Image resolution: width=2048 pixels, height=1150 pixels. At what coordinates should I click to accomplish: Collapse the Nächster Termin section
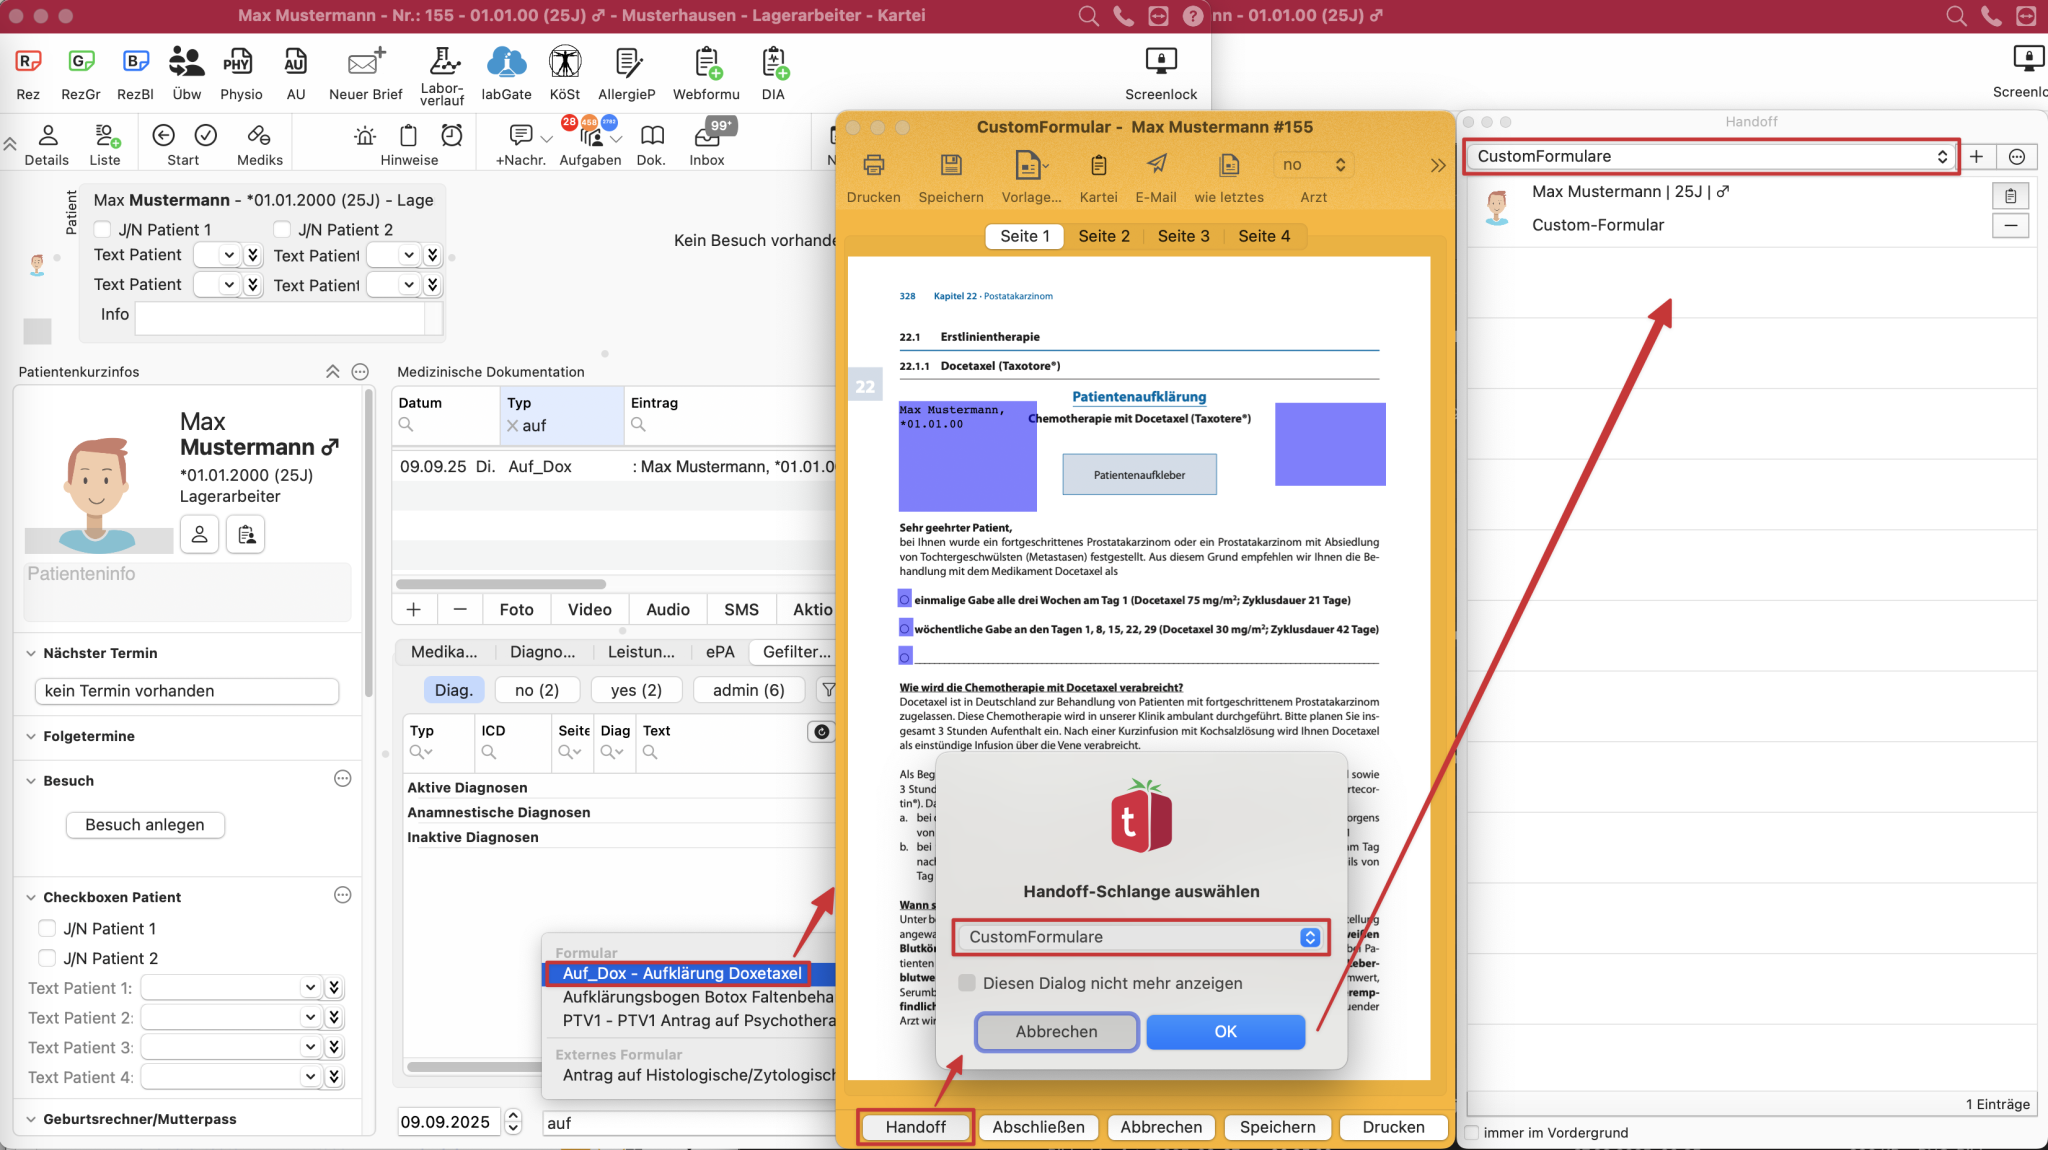pos(31,653)
